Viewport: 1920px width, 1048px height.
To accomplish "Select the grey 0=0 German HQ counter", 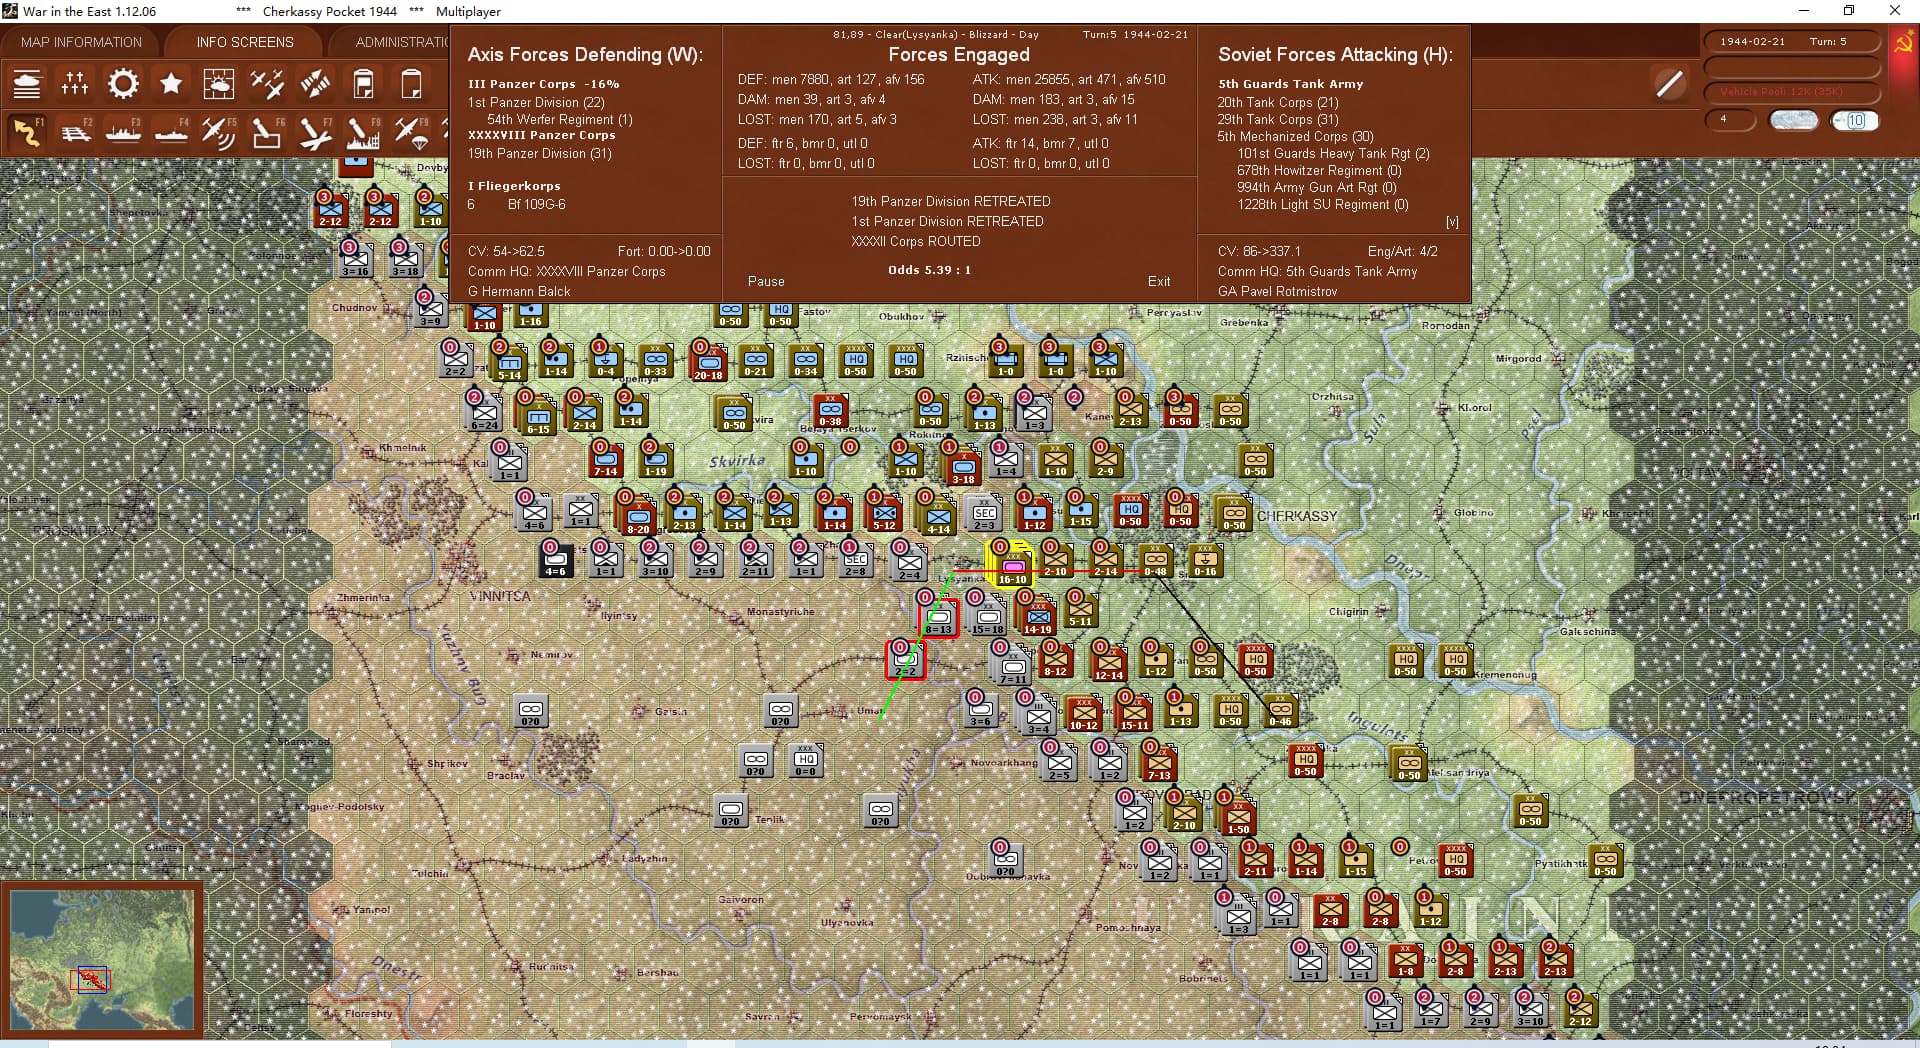I will click(805, 761).
